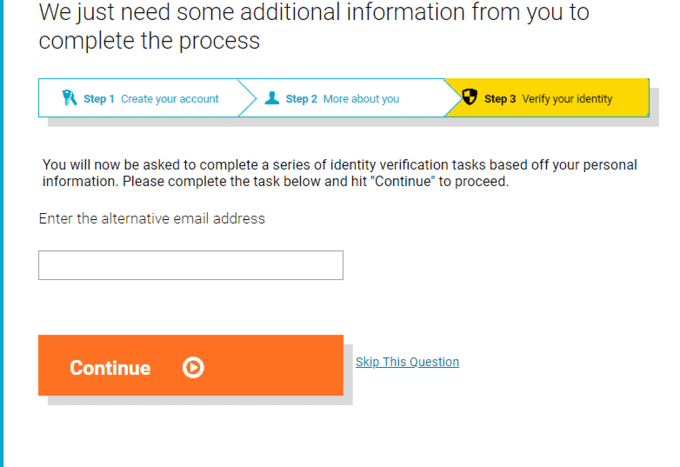
Task: Click the keys icon in Step 1
Action: (69, 98)
